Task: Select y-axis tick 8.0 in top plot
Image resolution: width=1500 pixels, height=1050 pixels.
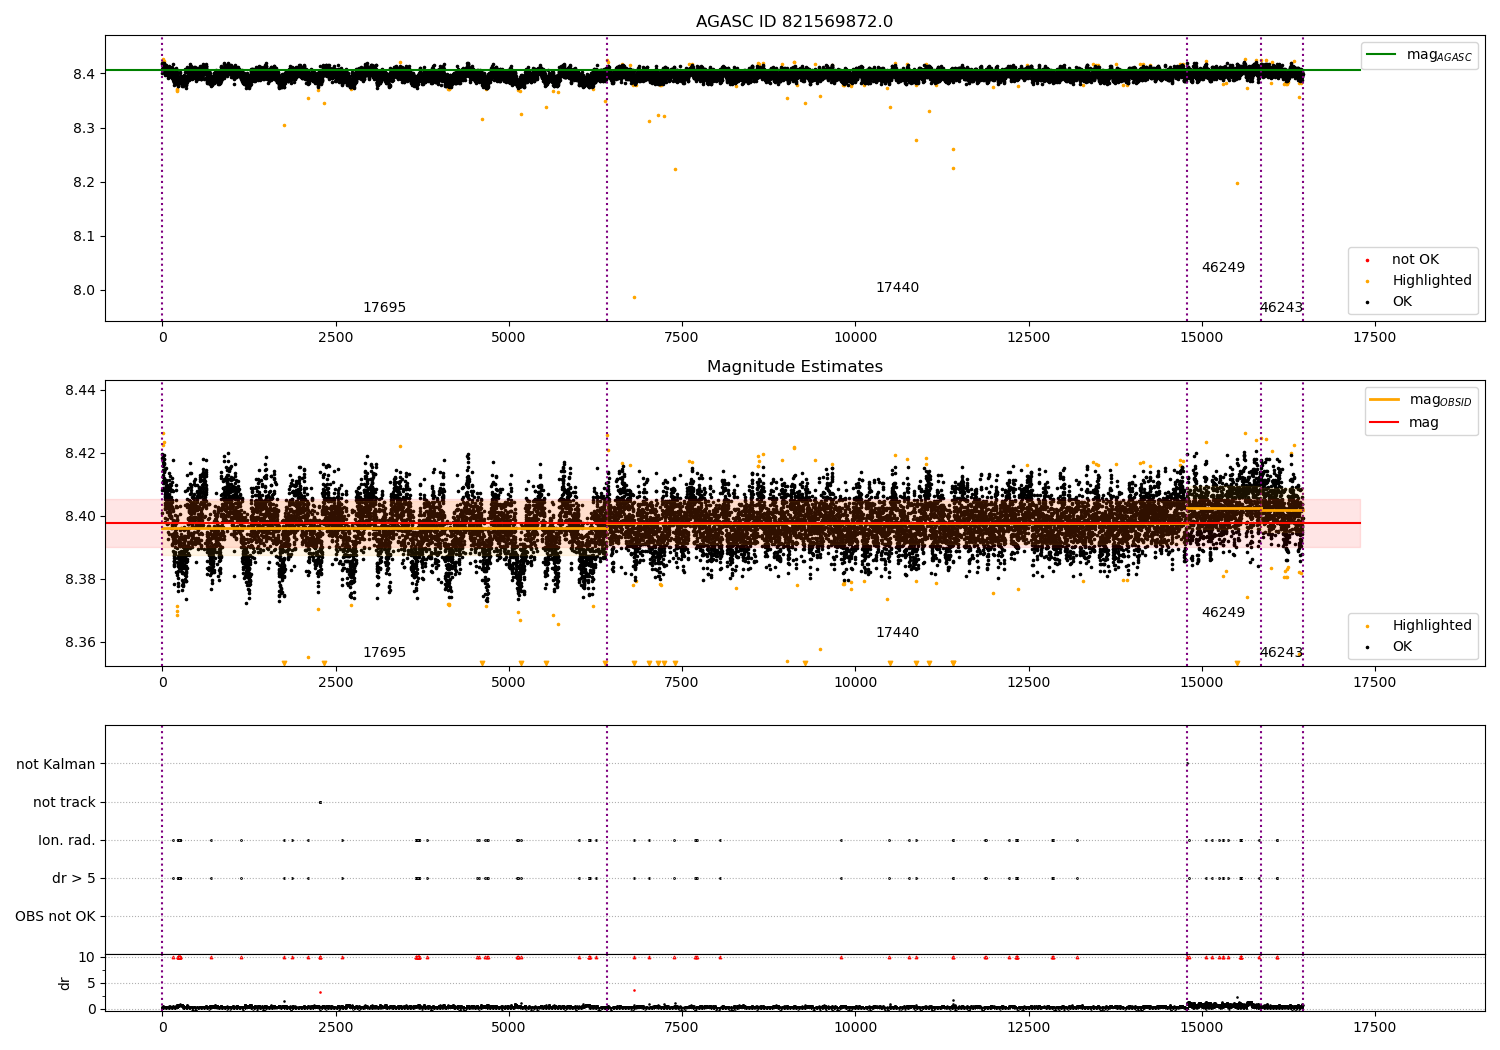Action: tap(84, 290)
